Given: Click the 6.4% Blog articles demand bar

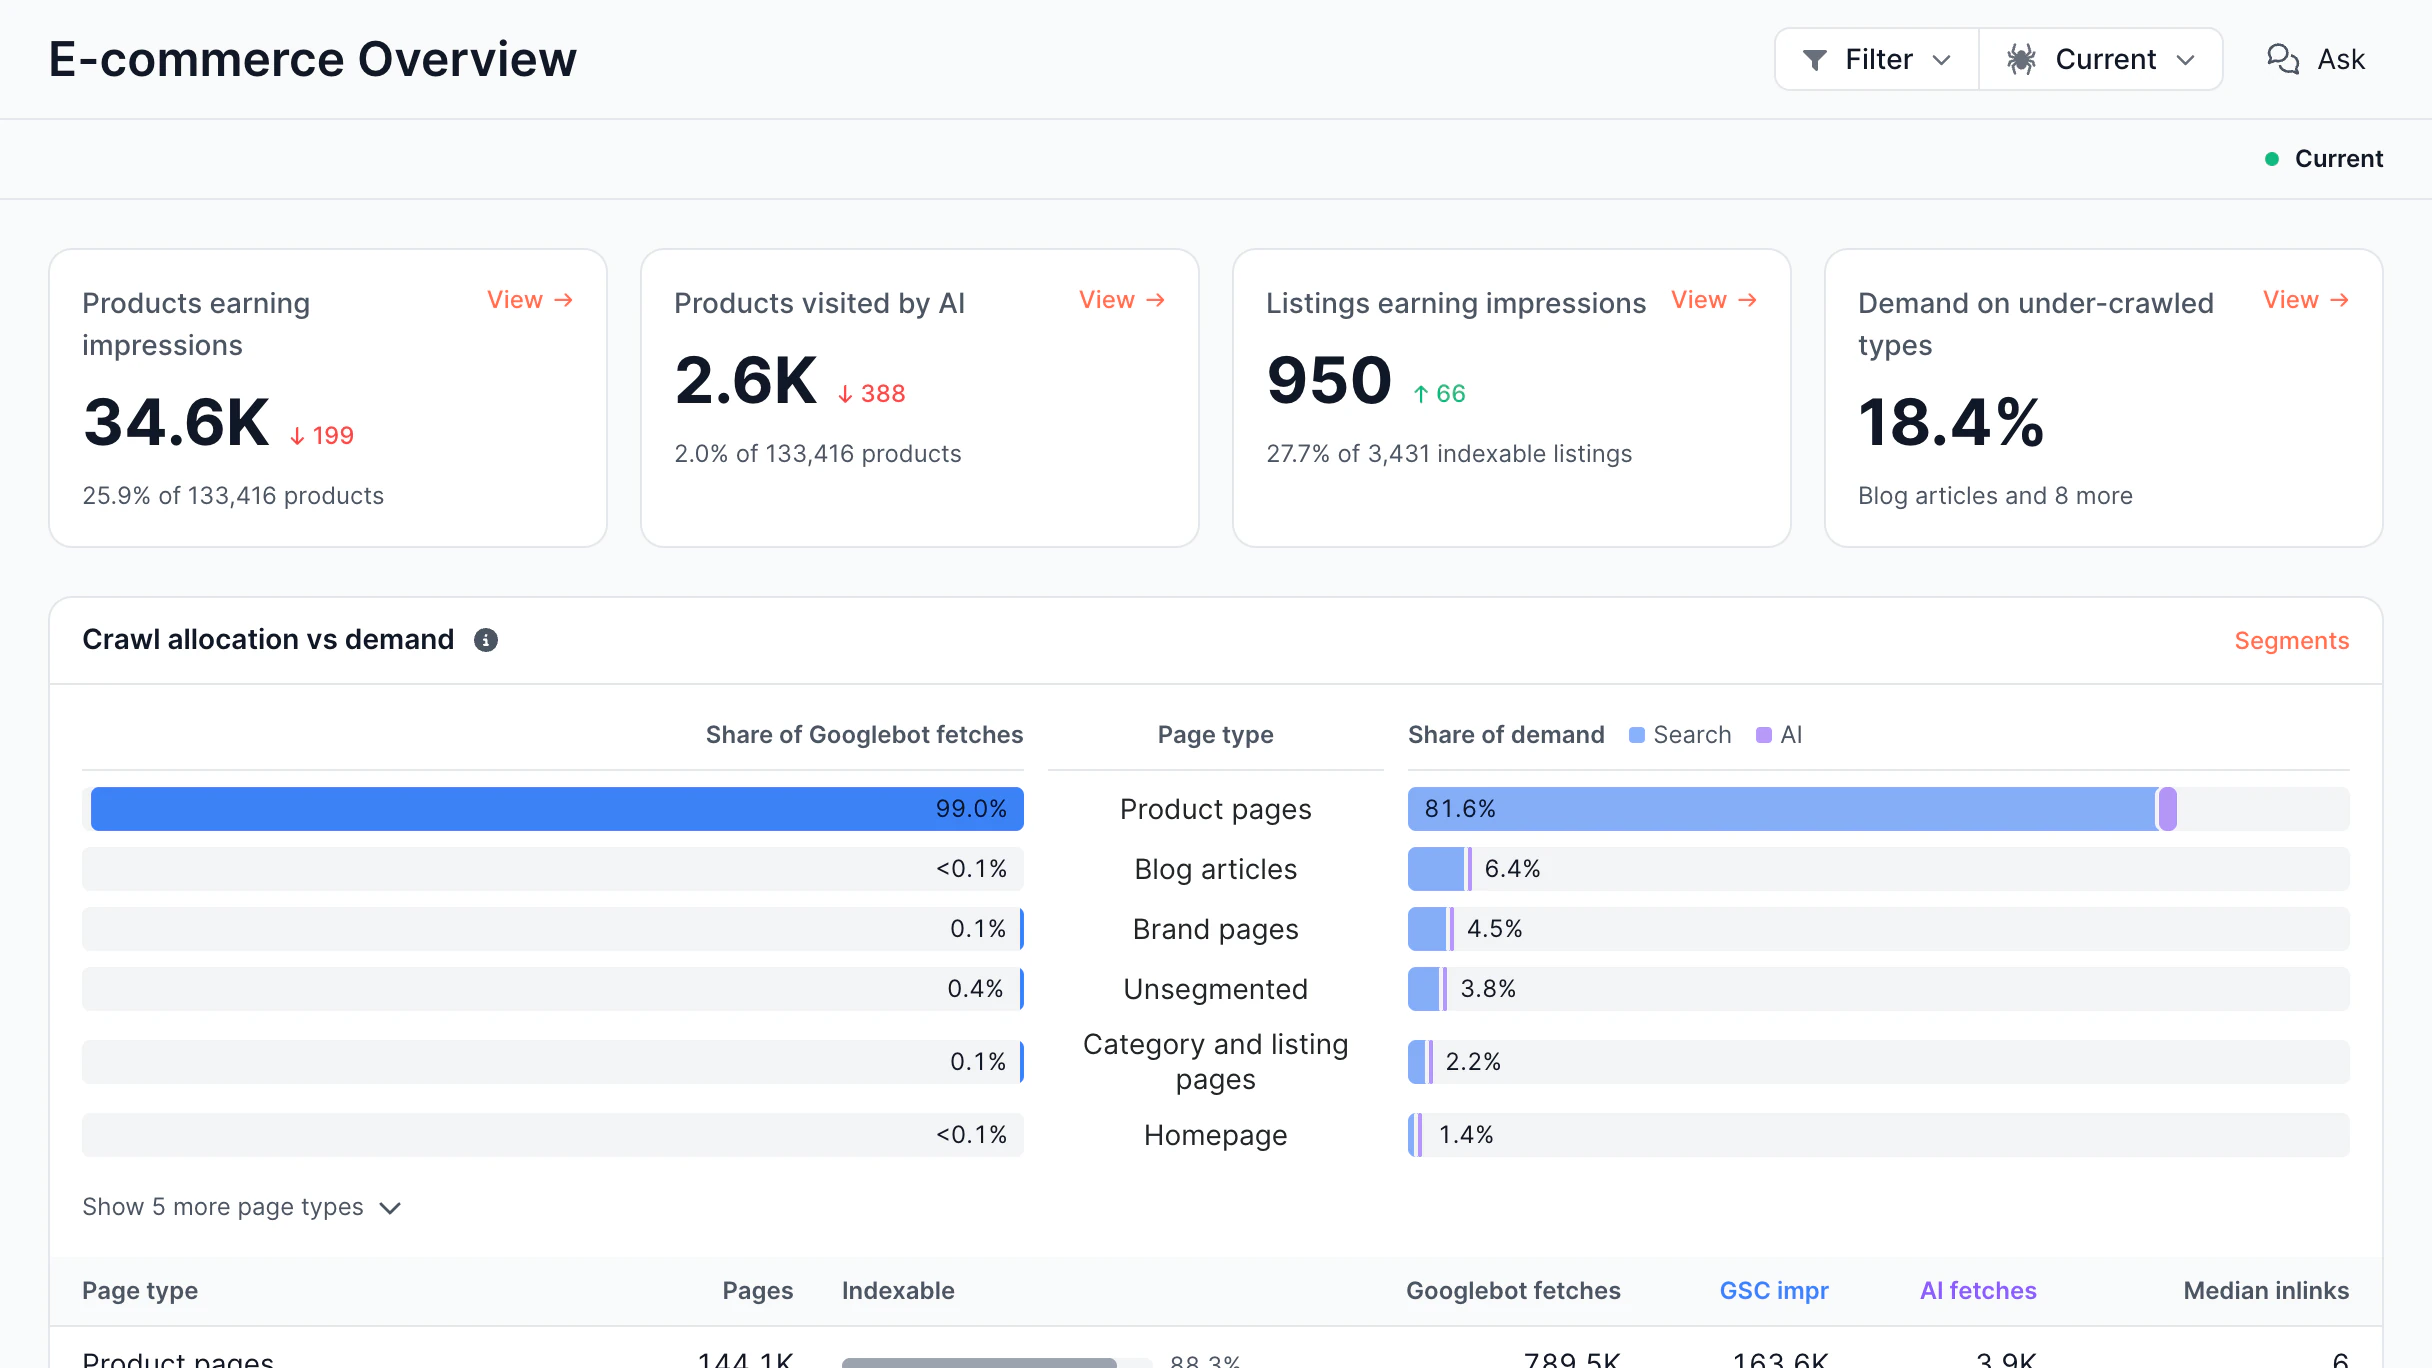Looking at the screenshot, I should coord(1439,869).
